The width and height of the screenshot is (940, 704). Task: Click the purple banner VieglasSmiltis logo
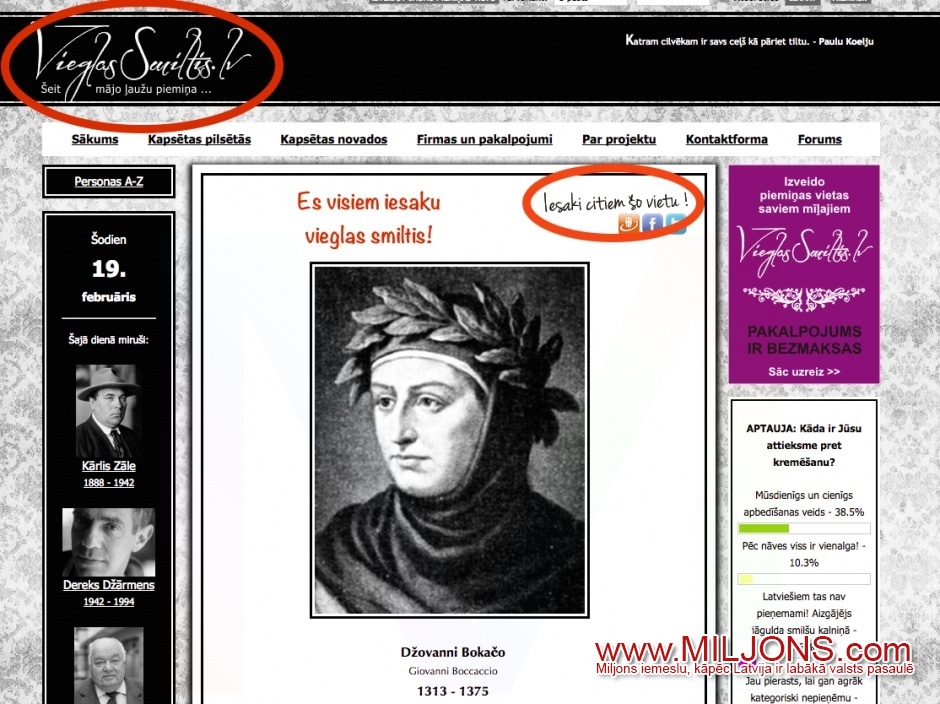tap(804, 246)
